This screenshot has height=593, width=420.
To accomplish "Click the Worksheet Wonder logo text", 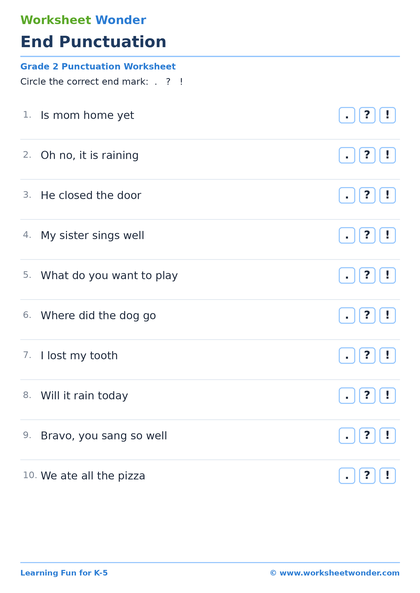I will tap(83, 20).
